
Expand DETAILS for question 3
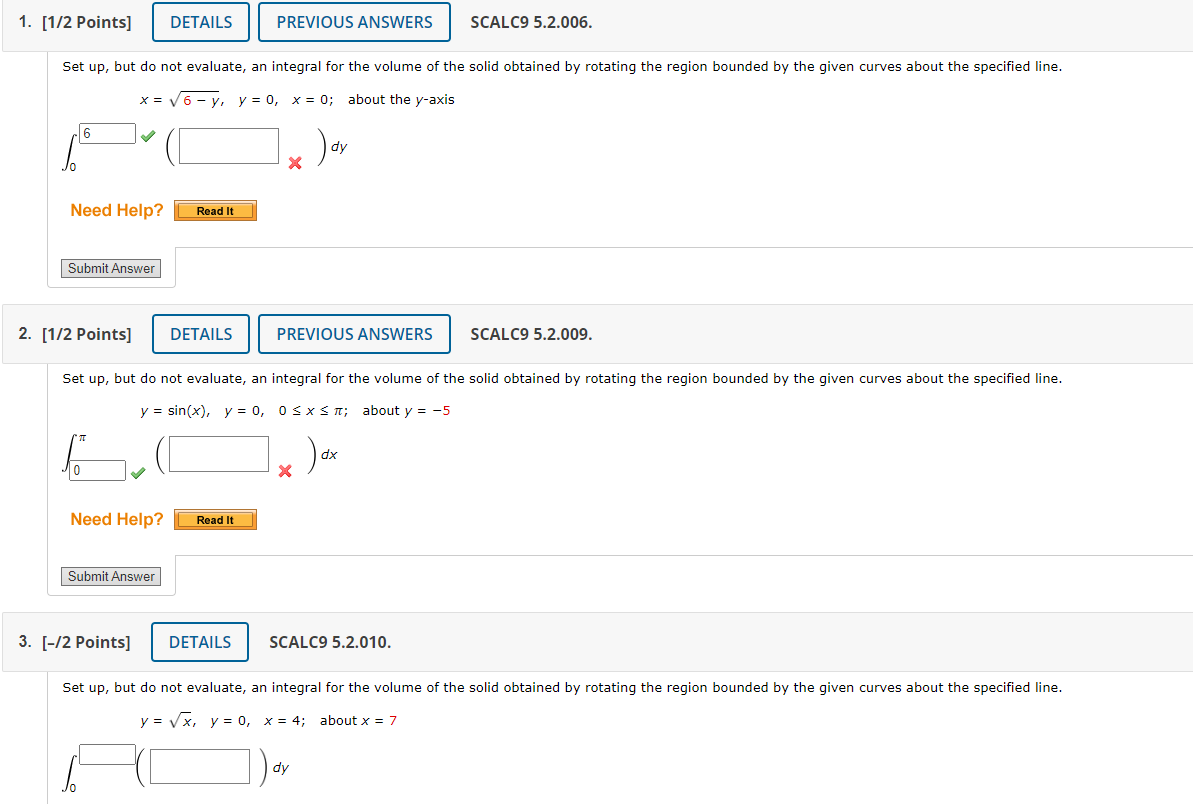[200, 642]
